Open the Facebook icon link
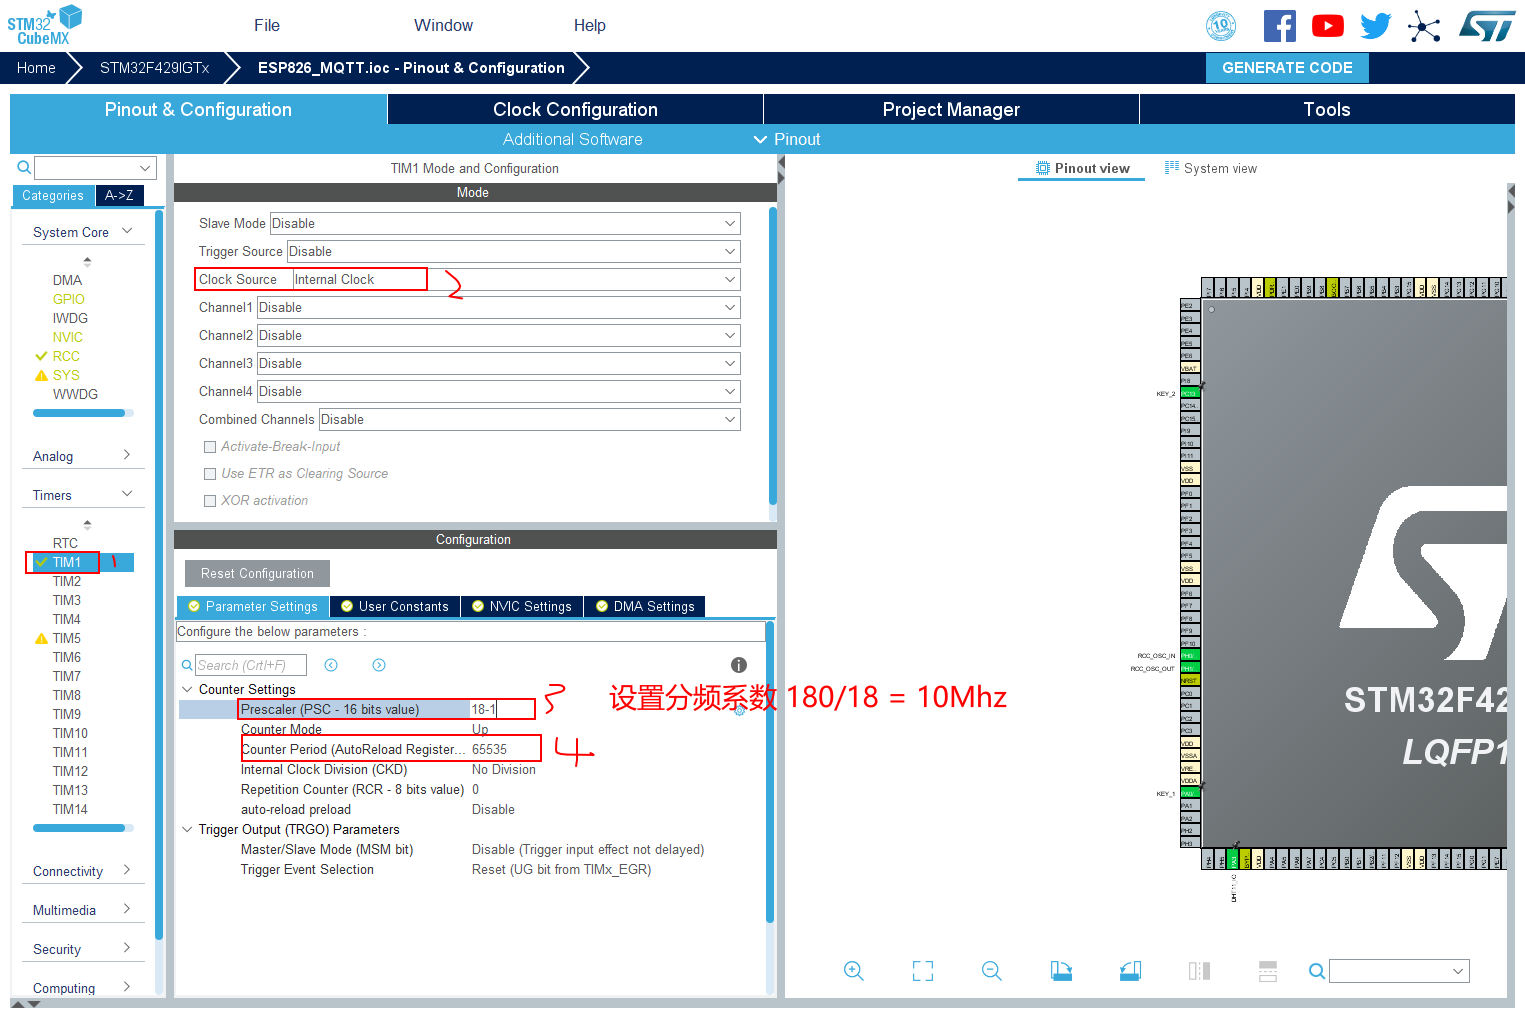Screen dimensions: 1525x1018 click(1279, 26)
